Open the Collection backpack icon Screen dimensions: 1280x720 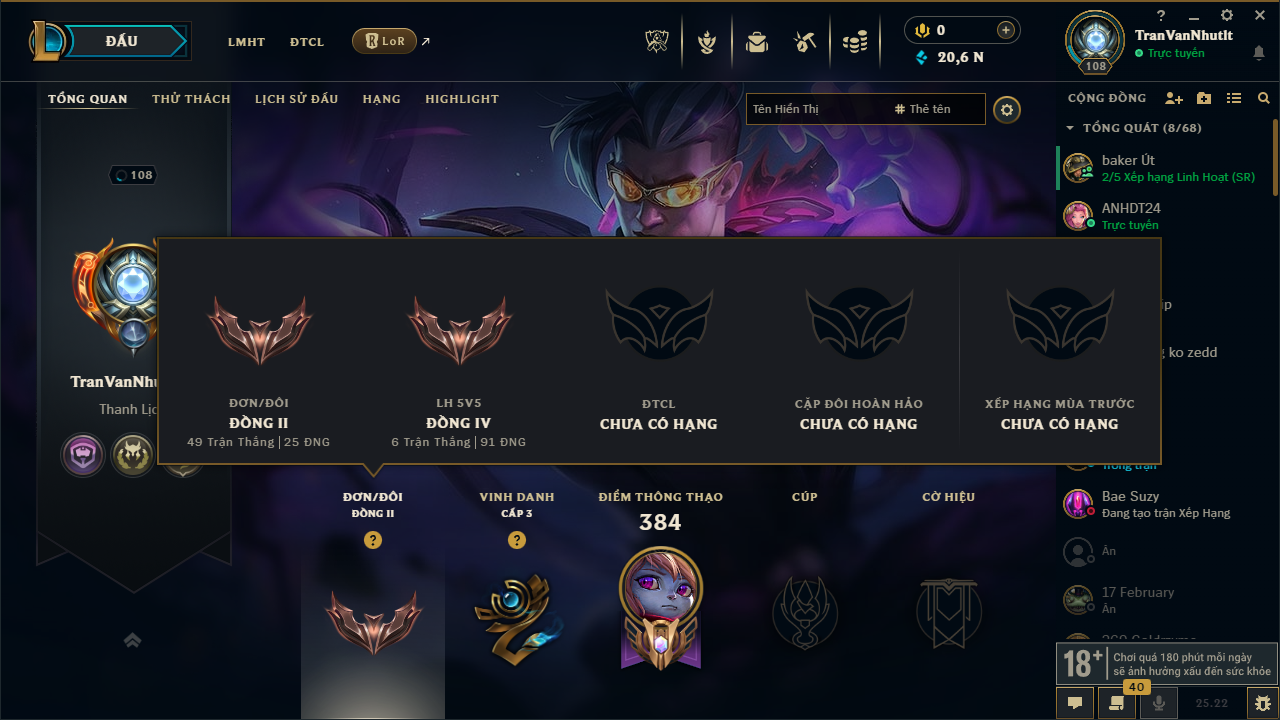pos(757,42)
